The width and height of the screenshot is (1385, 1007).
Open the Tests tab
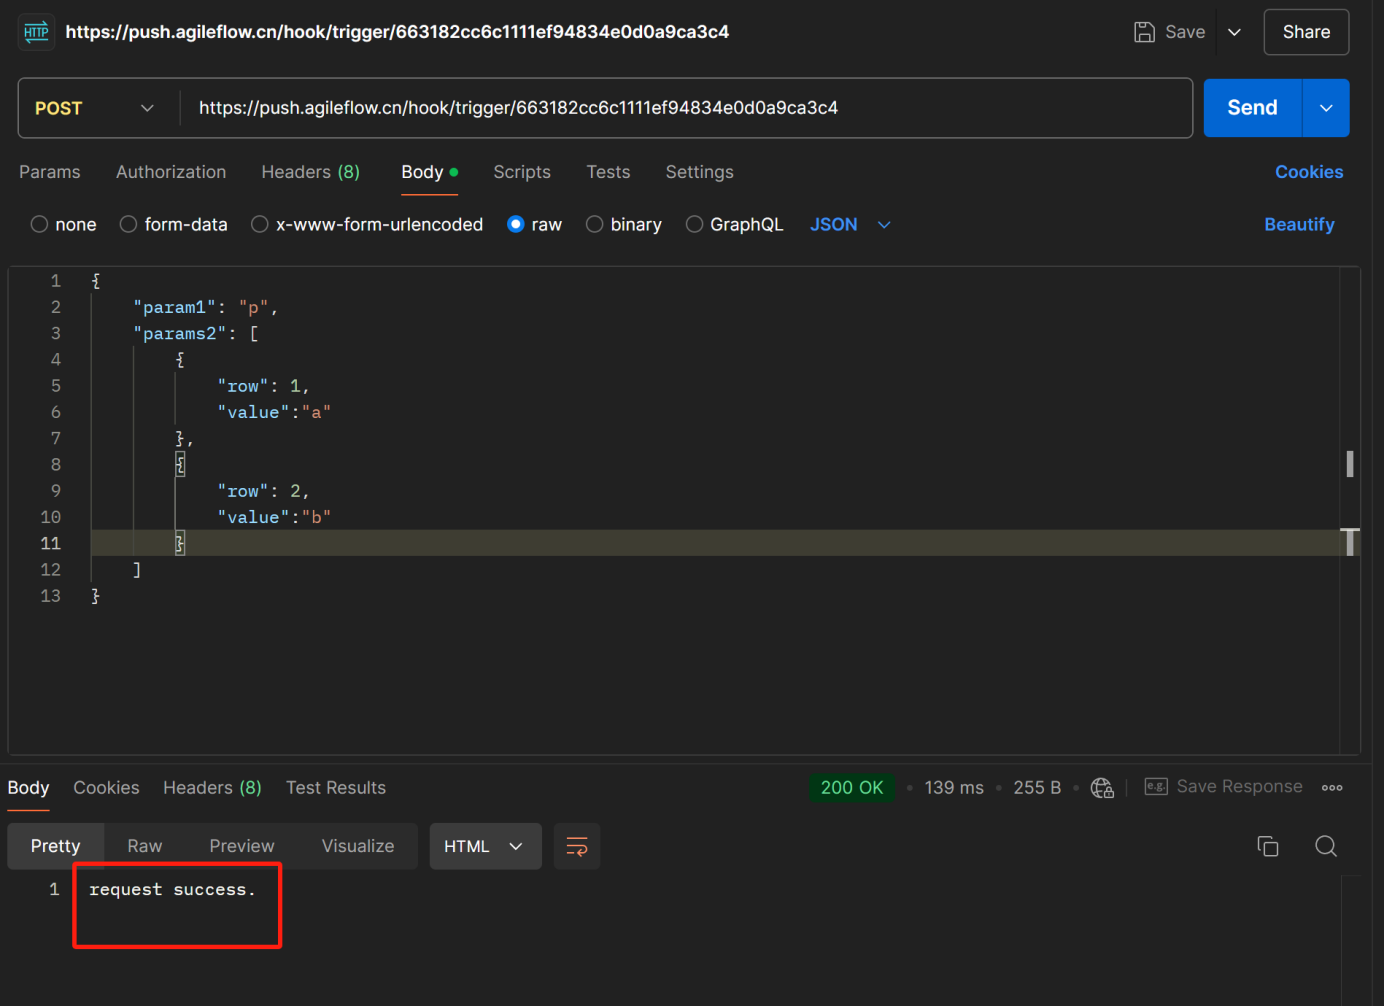pos(608,172)
